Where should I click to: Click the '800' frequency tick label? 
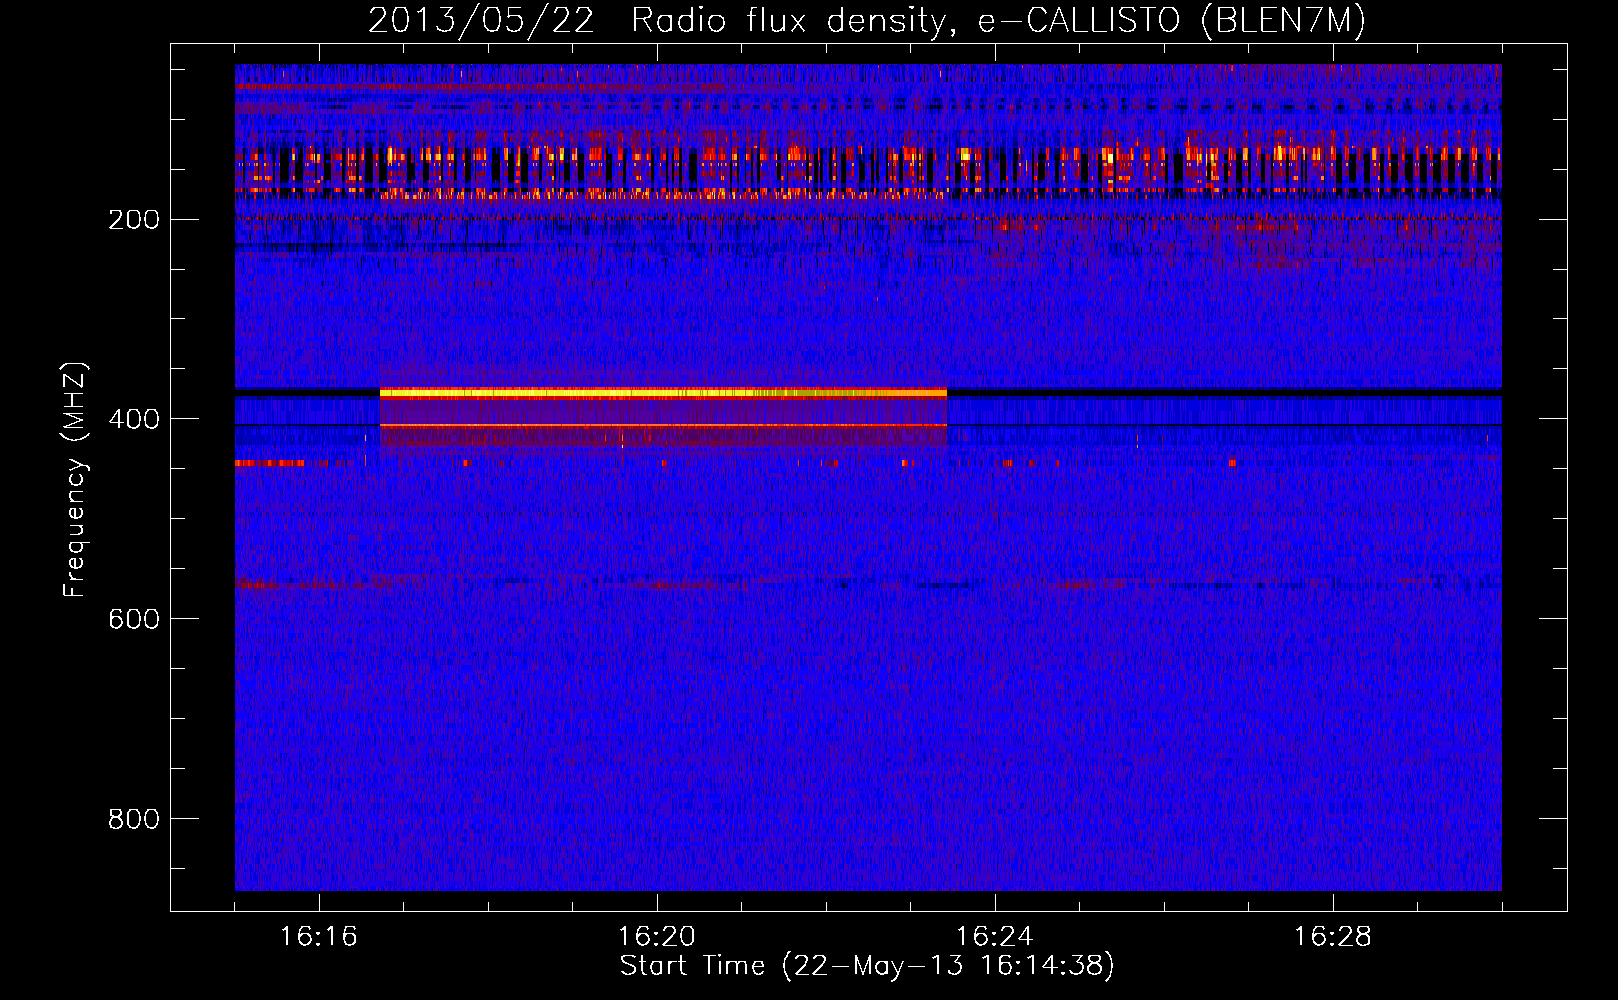[134, 820]
